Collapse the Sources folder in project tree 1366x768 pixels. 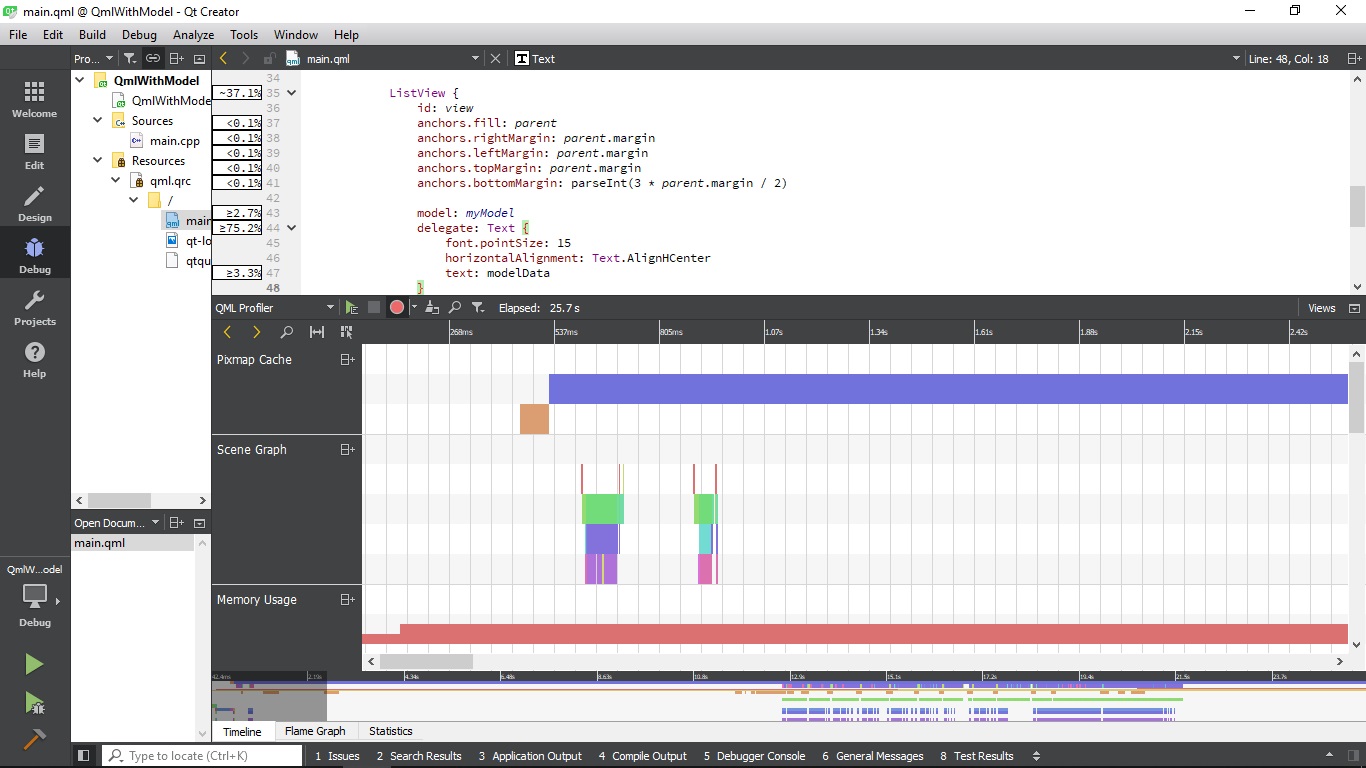98,121
